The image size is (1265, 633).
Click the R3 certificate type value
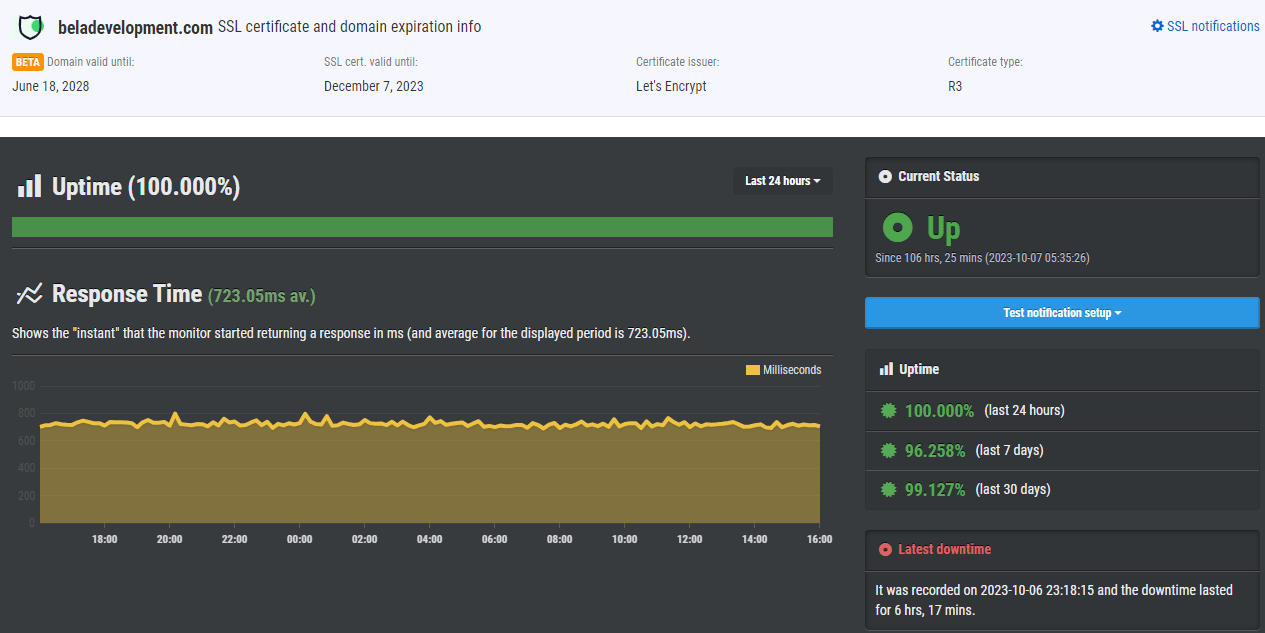[x=955, y=86]
